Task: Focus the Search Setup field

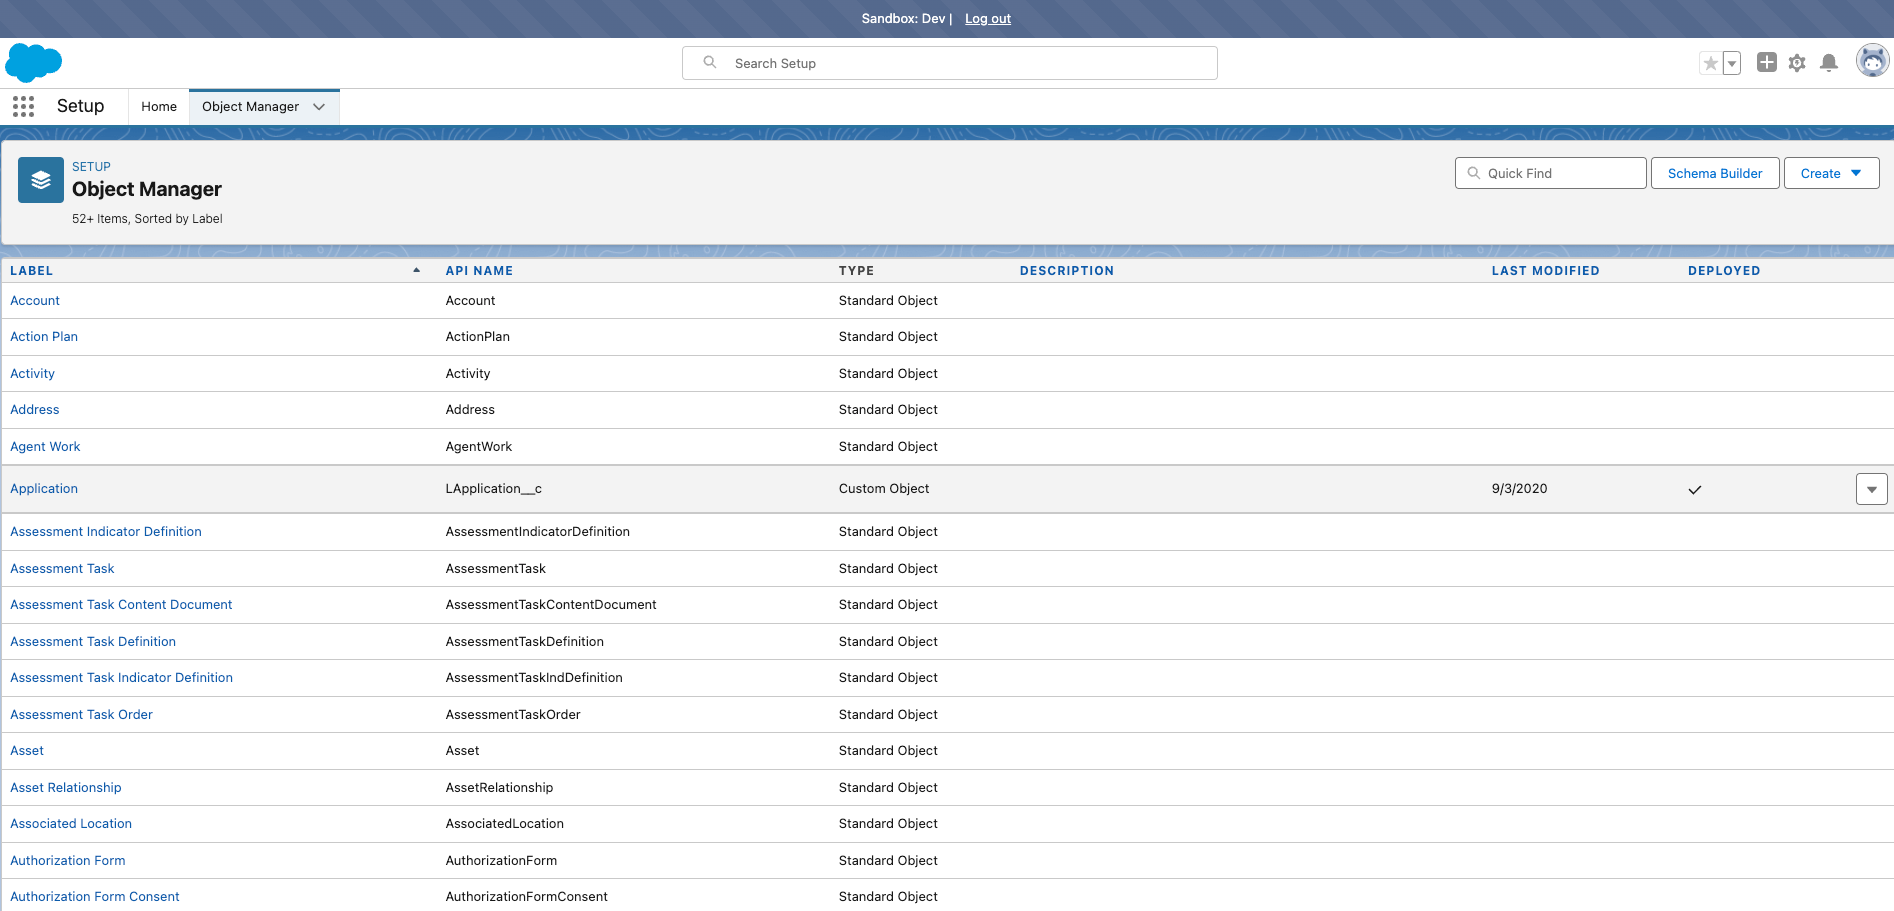Action: click(x=950, y=63)
